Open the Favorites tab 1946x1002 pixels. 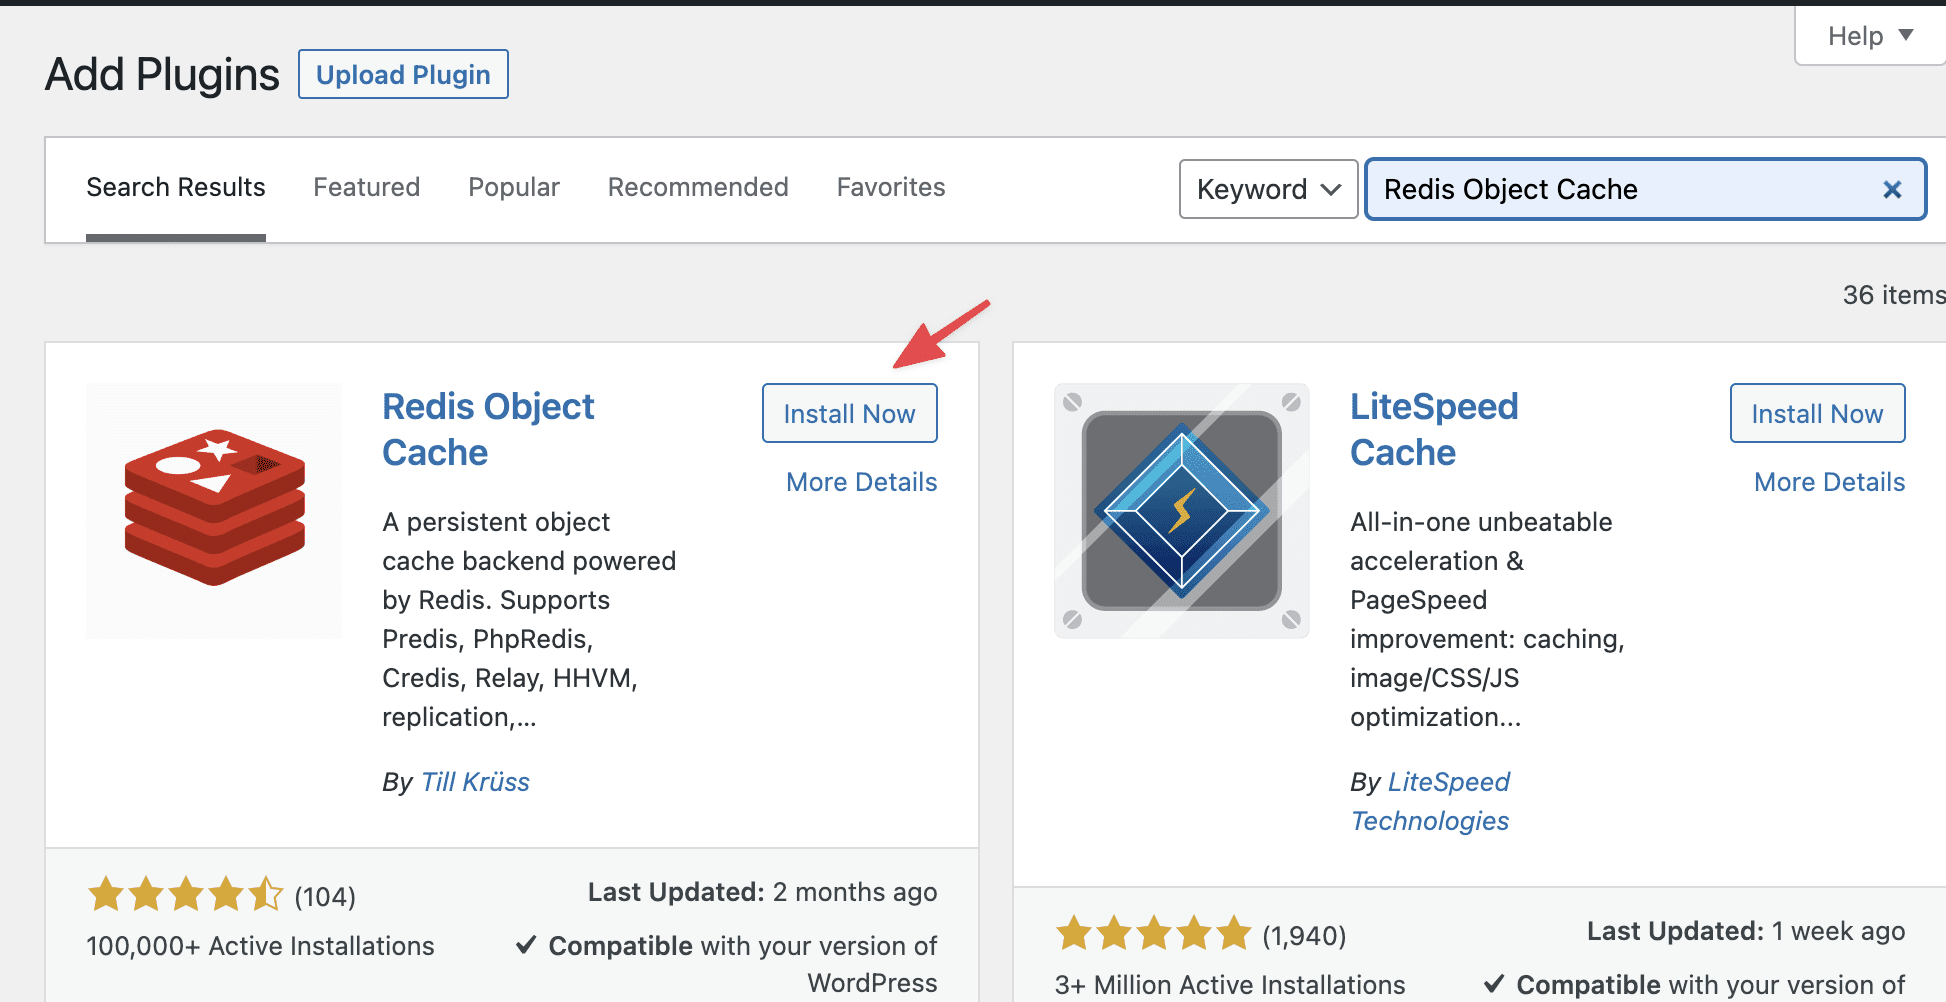890,187
